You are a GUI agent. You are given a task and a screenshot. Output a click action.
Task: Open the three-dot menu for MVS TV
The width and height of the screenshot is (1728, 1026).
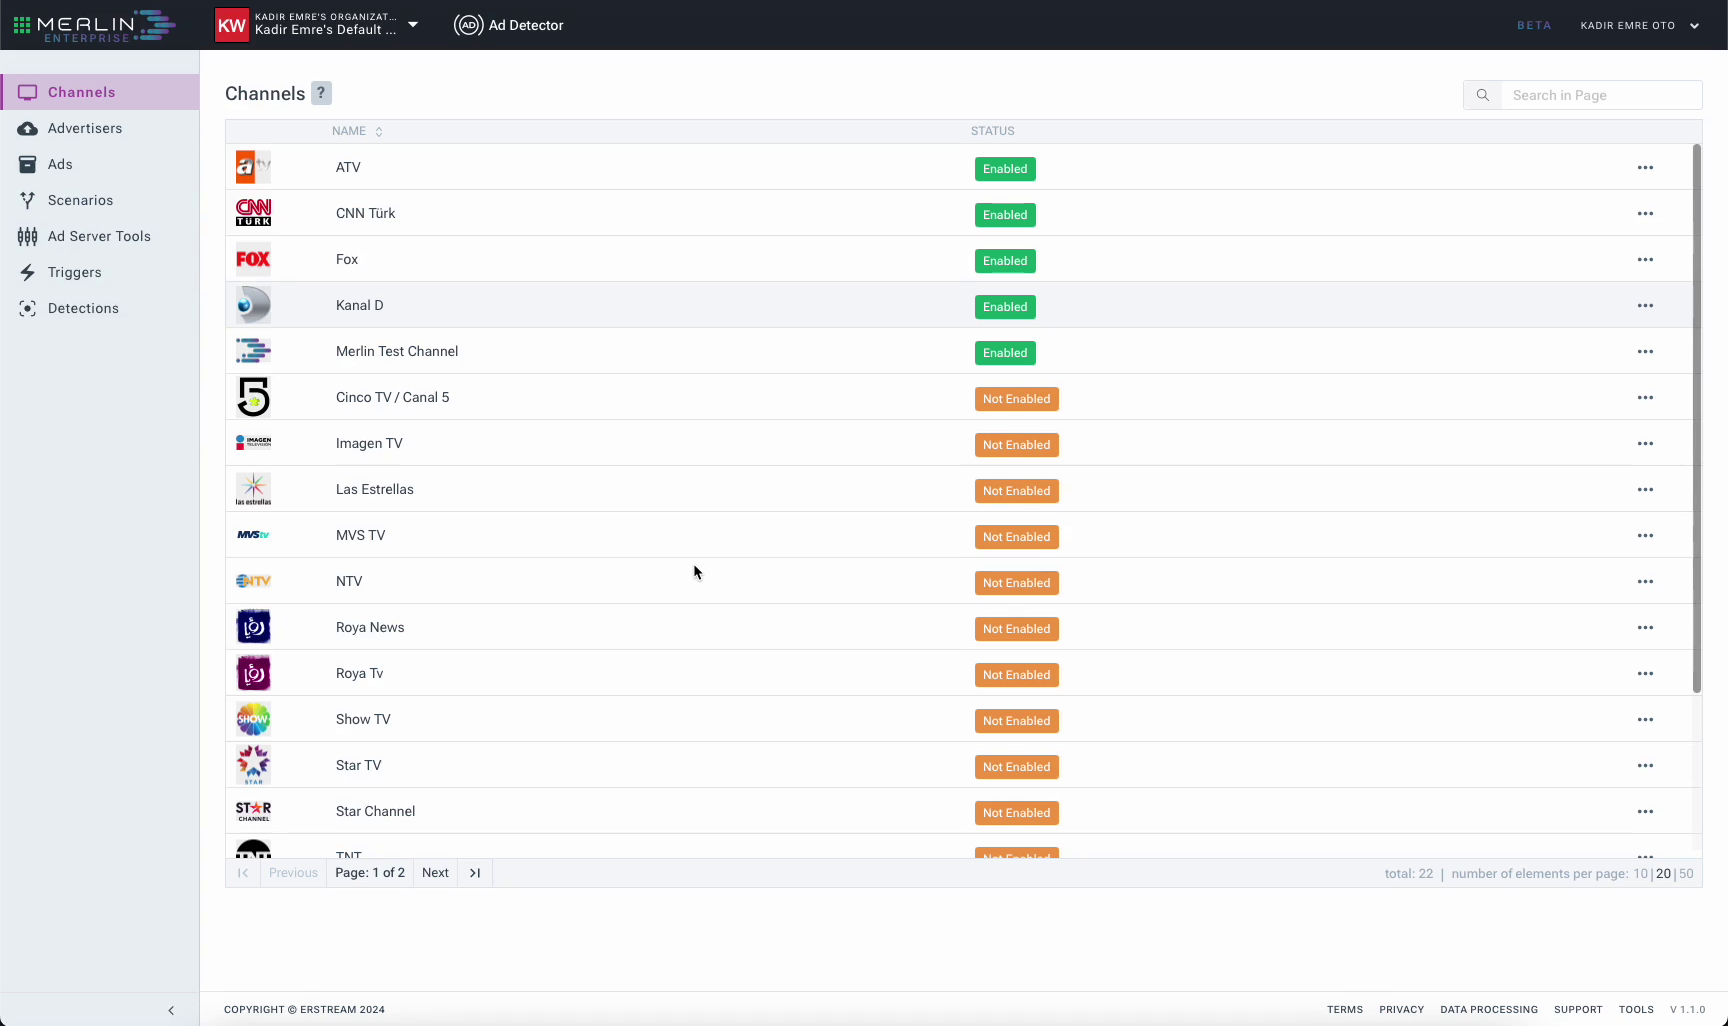coord(1645,535)
